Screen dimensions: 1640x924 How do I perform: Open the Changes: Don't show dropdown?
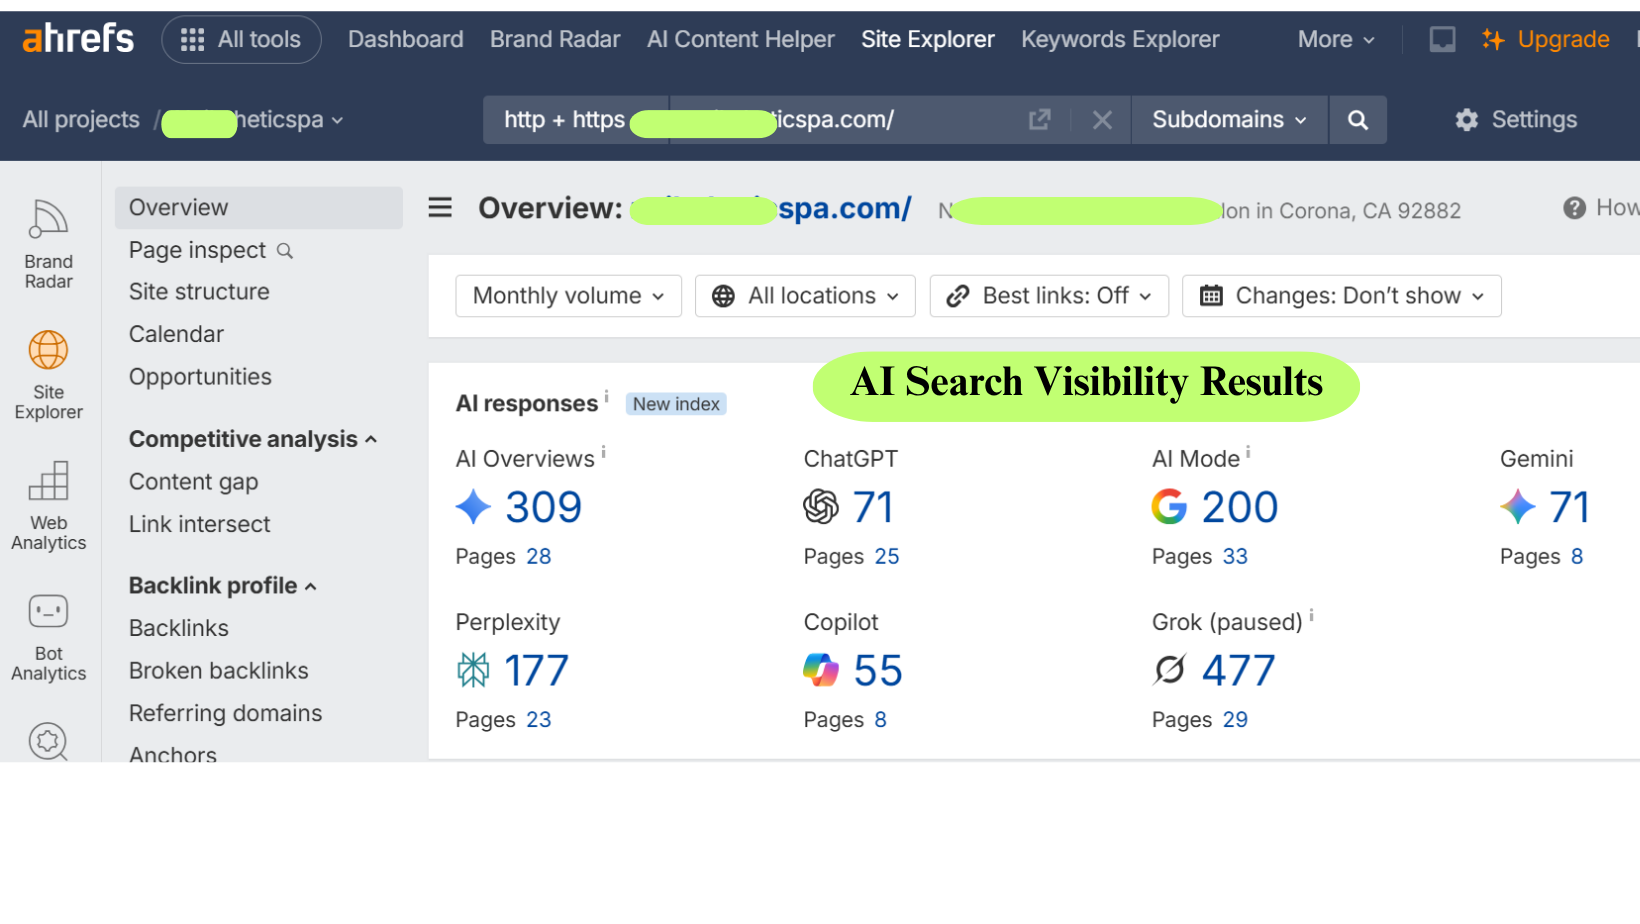(x=1341, y=296)
